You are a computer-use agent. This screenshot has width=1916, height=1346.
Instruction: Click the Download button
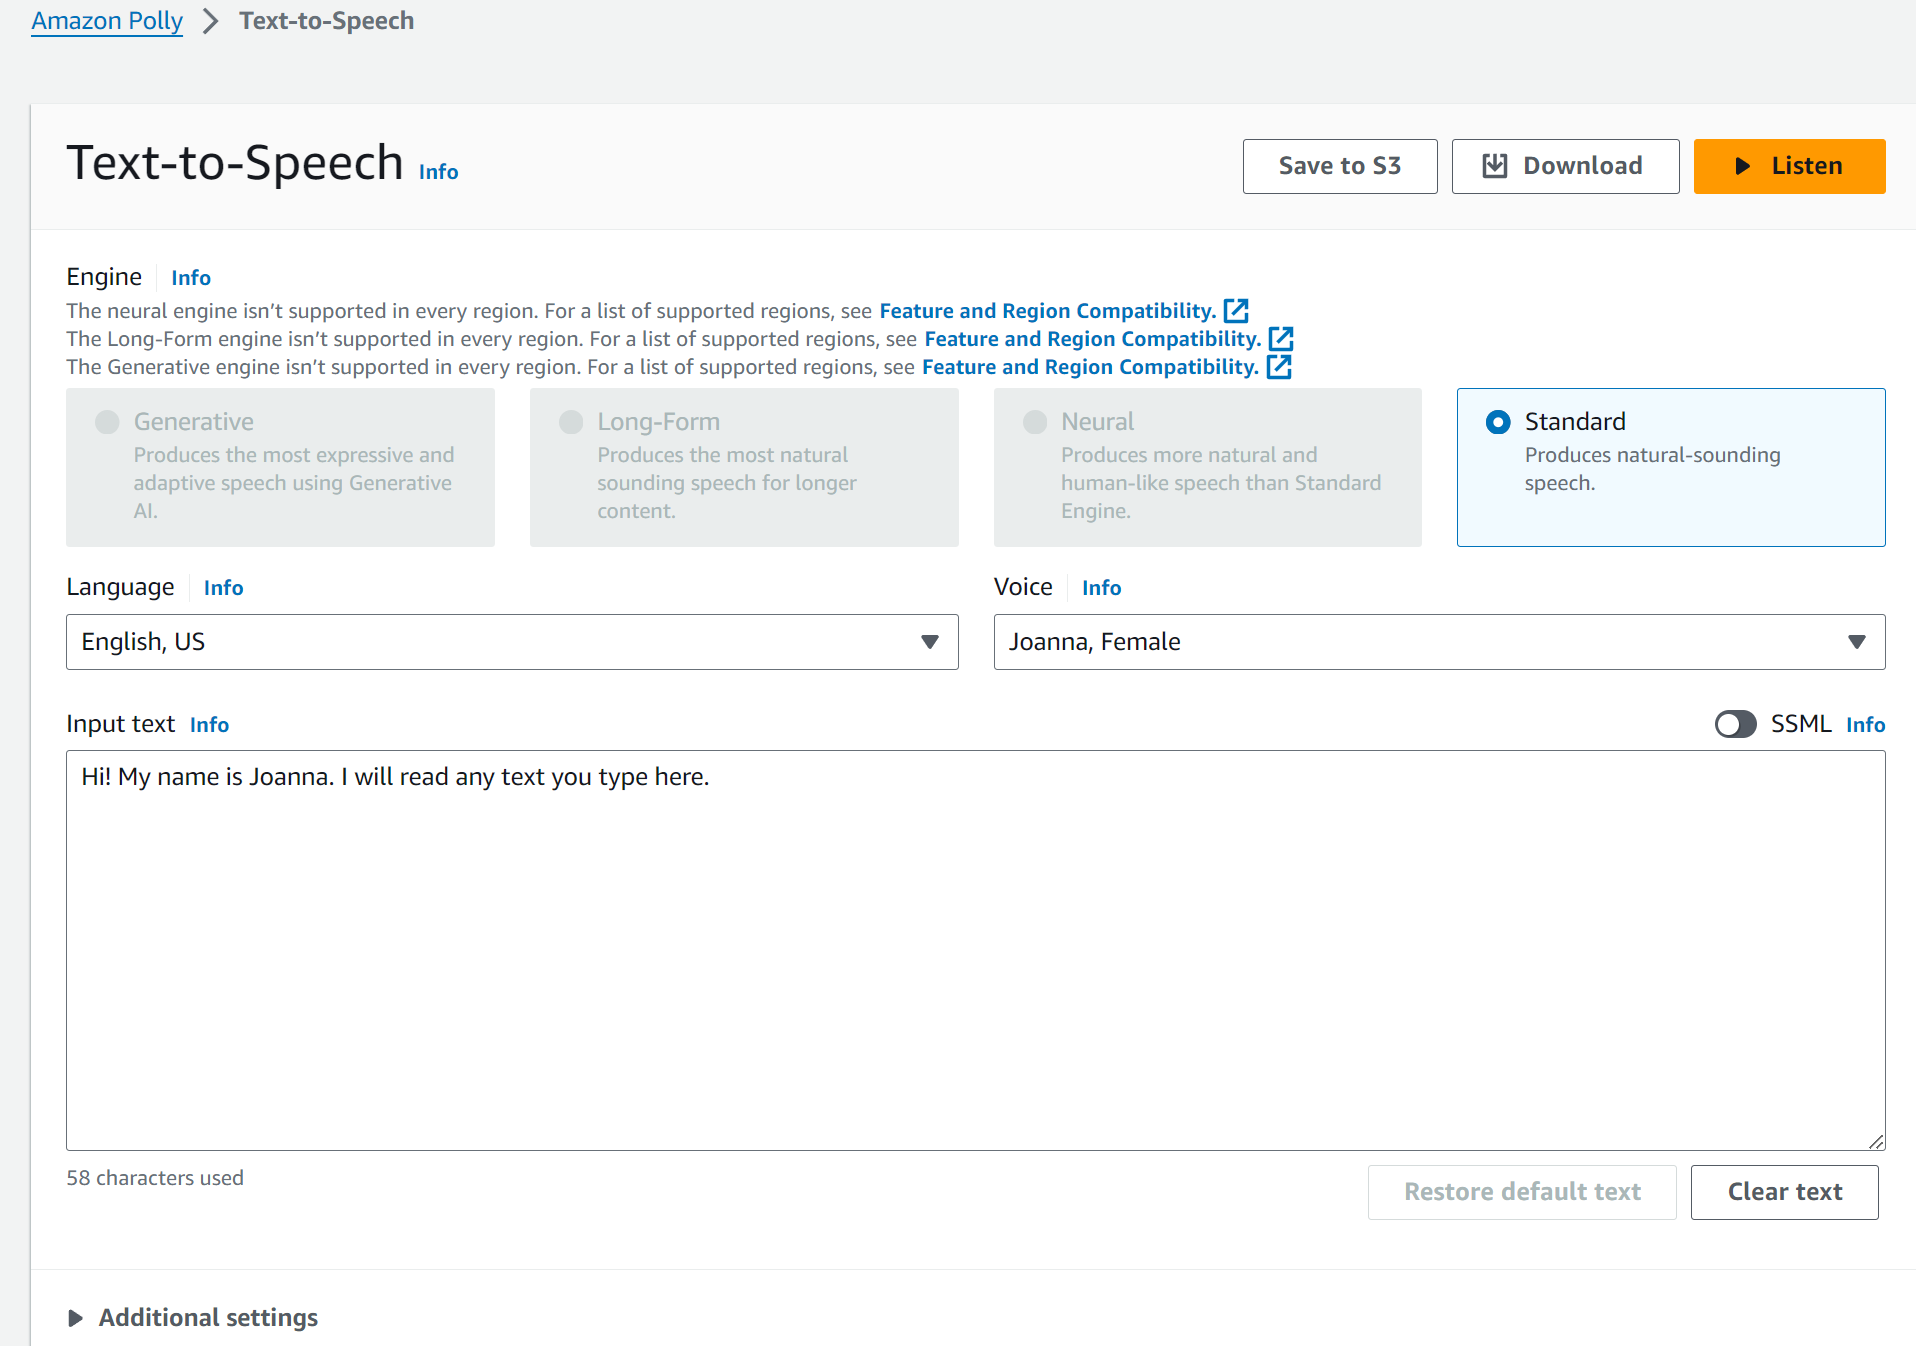point(1564,166)
